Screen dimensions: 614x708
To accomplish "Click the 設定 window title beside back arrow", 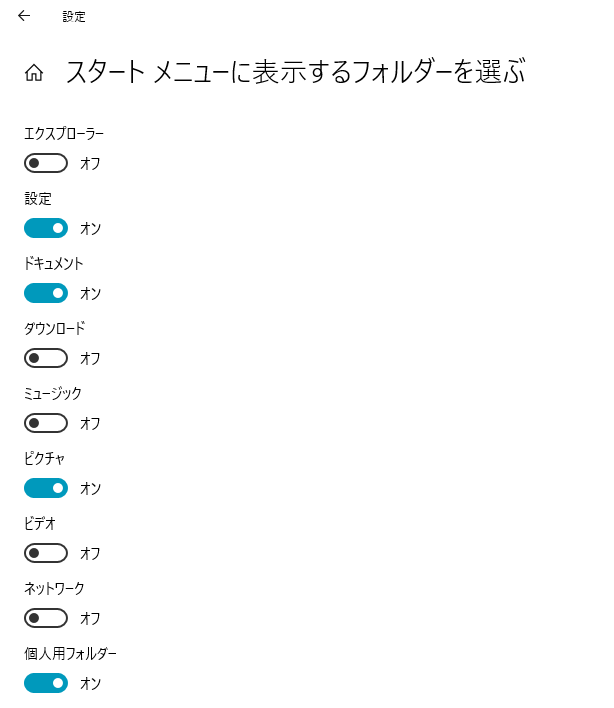I will [x=74, y=17].
